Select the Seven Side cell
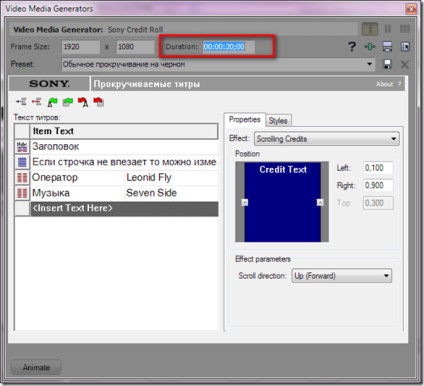 [172, 193]
